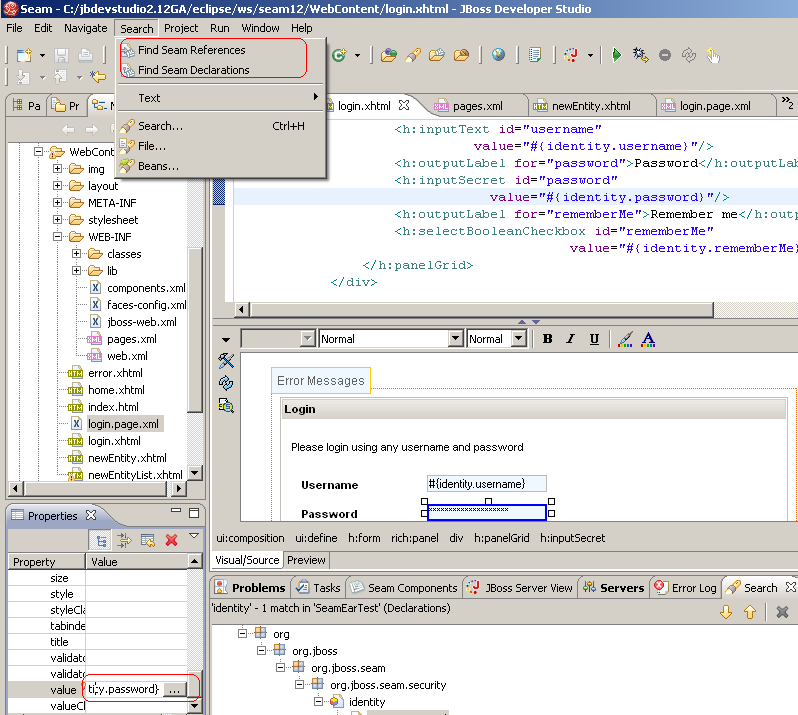Click the Save icon in main toolbar
The height and width of the screenshot is (715, 798).
click(x=62, y=55)
